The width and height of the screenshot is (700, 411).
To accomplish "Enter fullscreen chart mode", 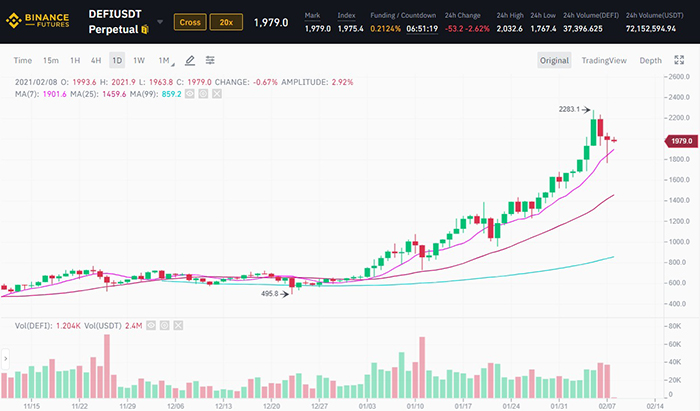I will [679, 60].
